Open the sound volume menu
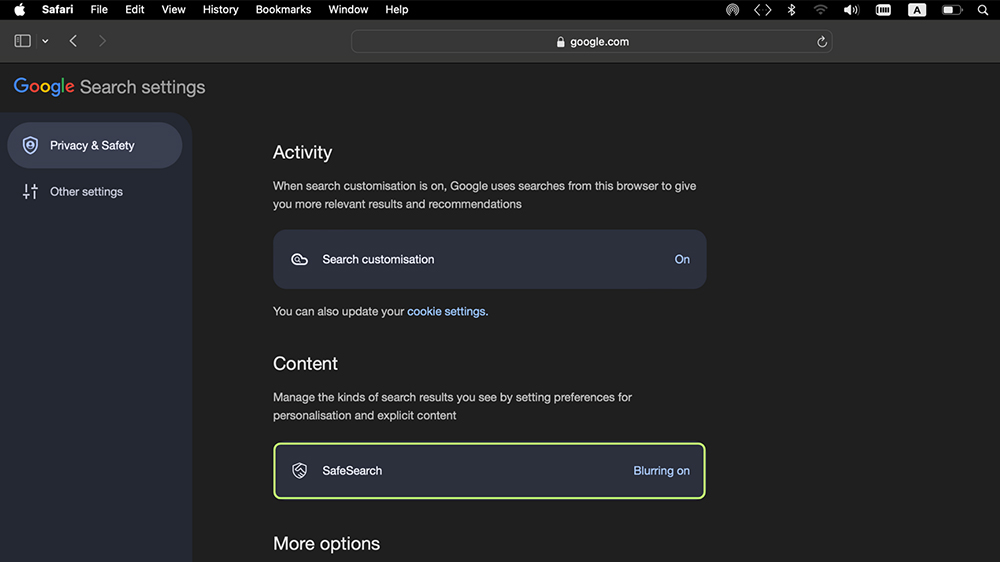The width and height of the screenshot is (1000, 562). pos(851,10)
